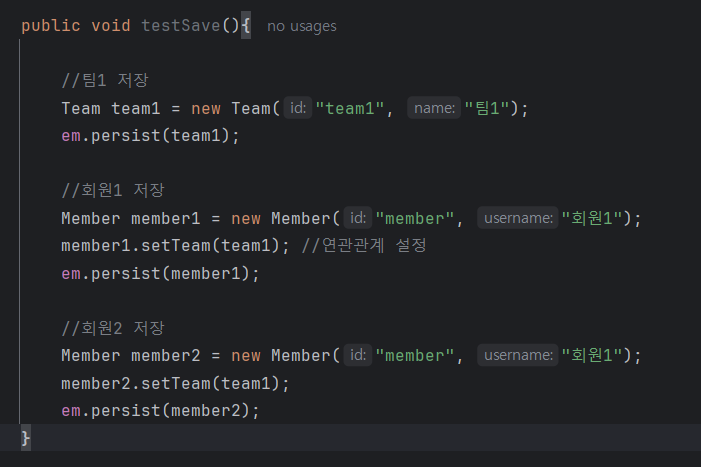Place cursor on the testSave method name
Image resolution: width=701 pixels, height=467 pixels.
pos(181,25)
